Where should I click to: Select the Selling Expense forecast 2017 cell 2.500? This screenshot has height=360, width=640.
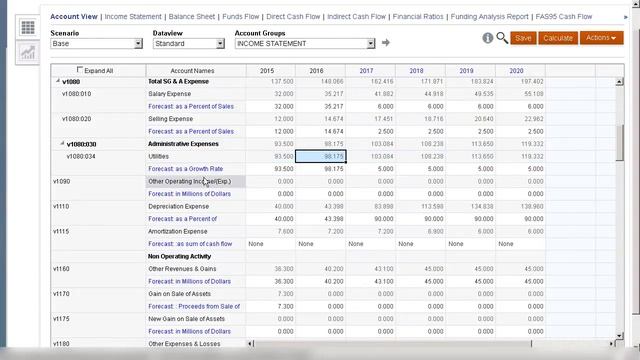370,131
